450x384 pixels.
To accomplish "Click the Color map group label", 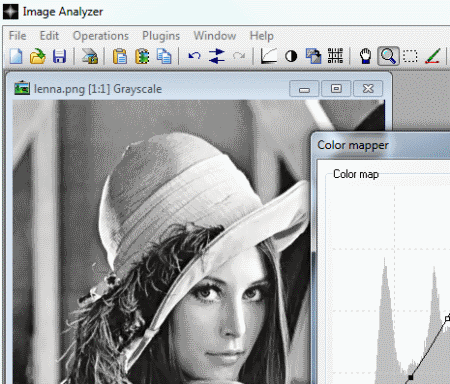I will click(356, 174).
